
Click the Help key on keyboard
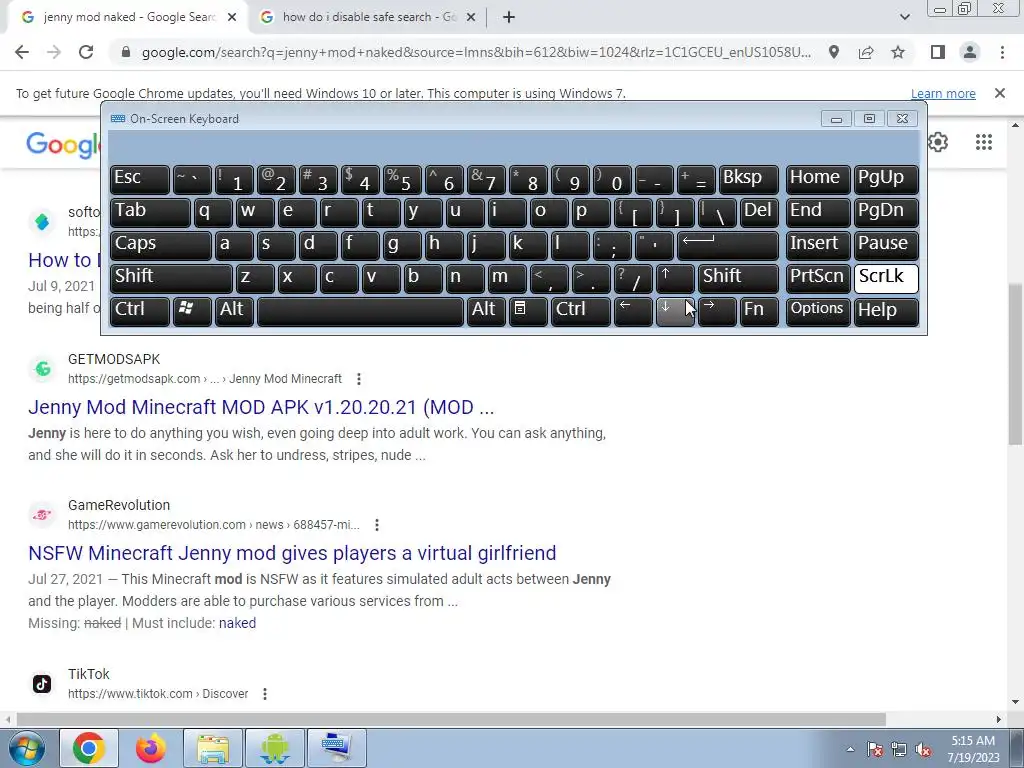click(886, 311)
